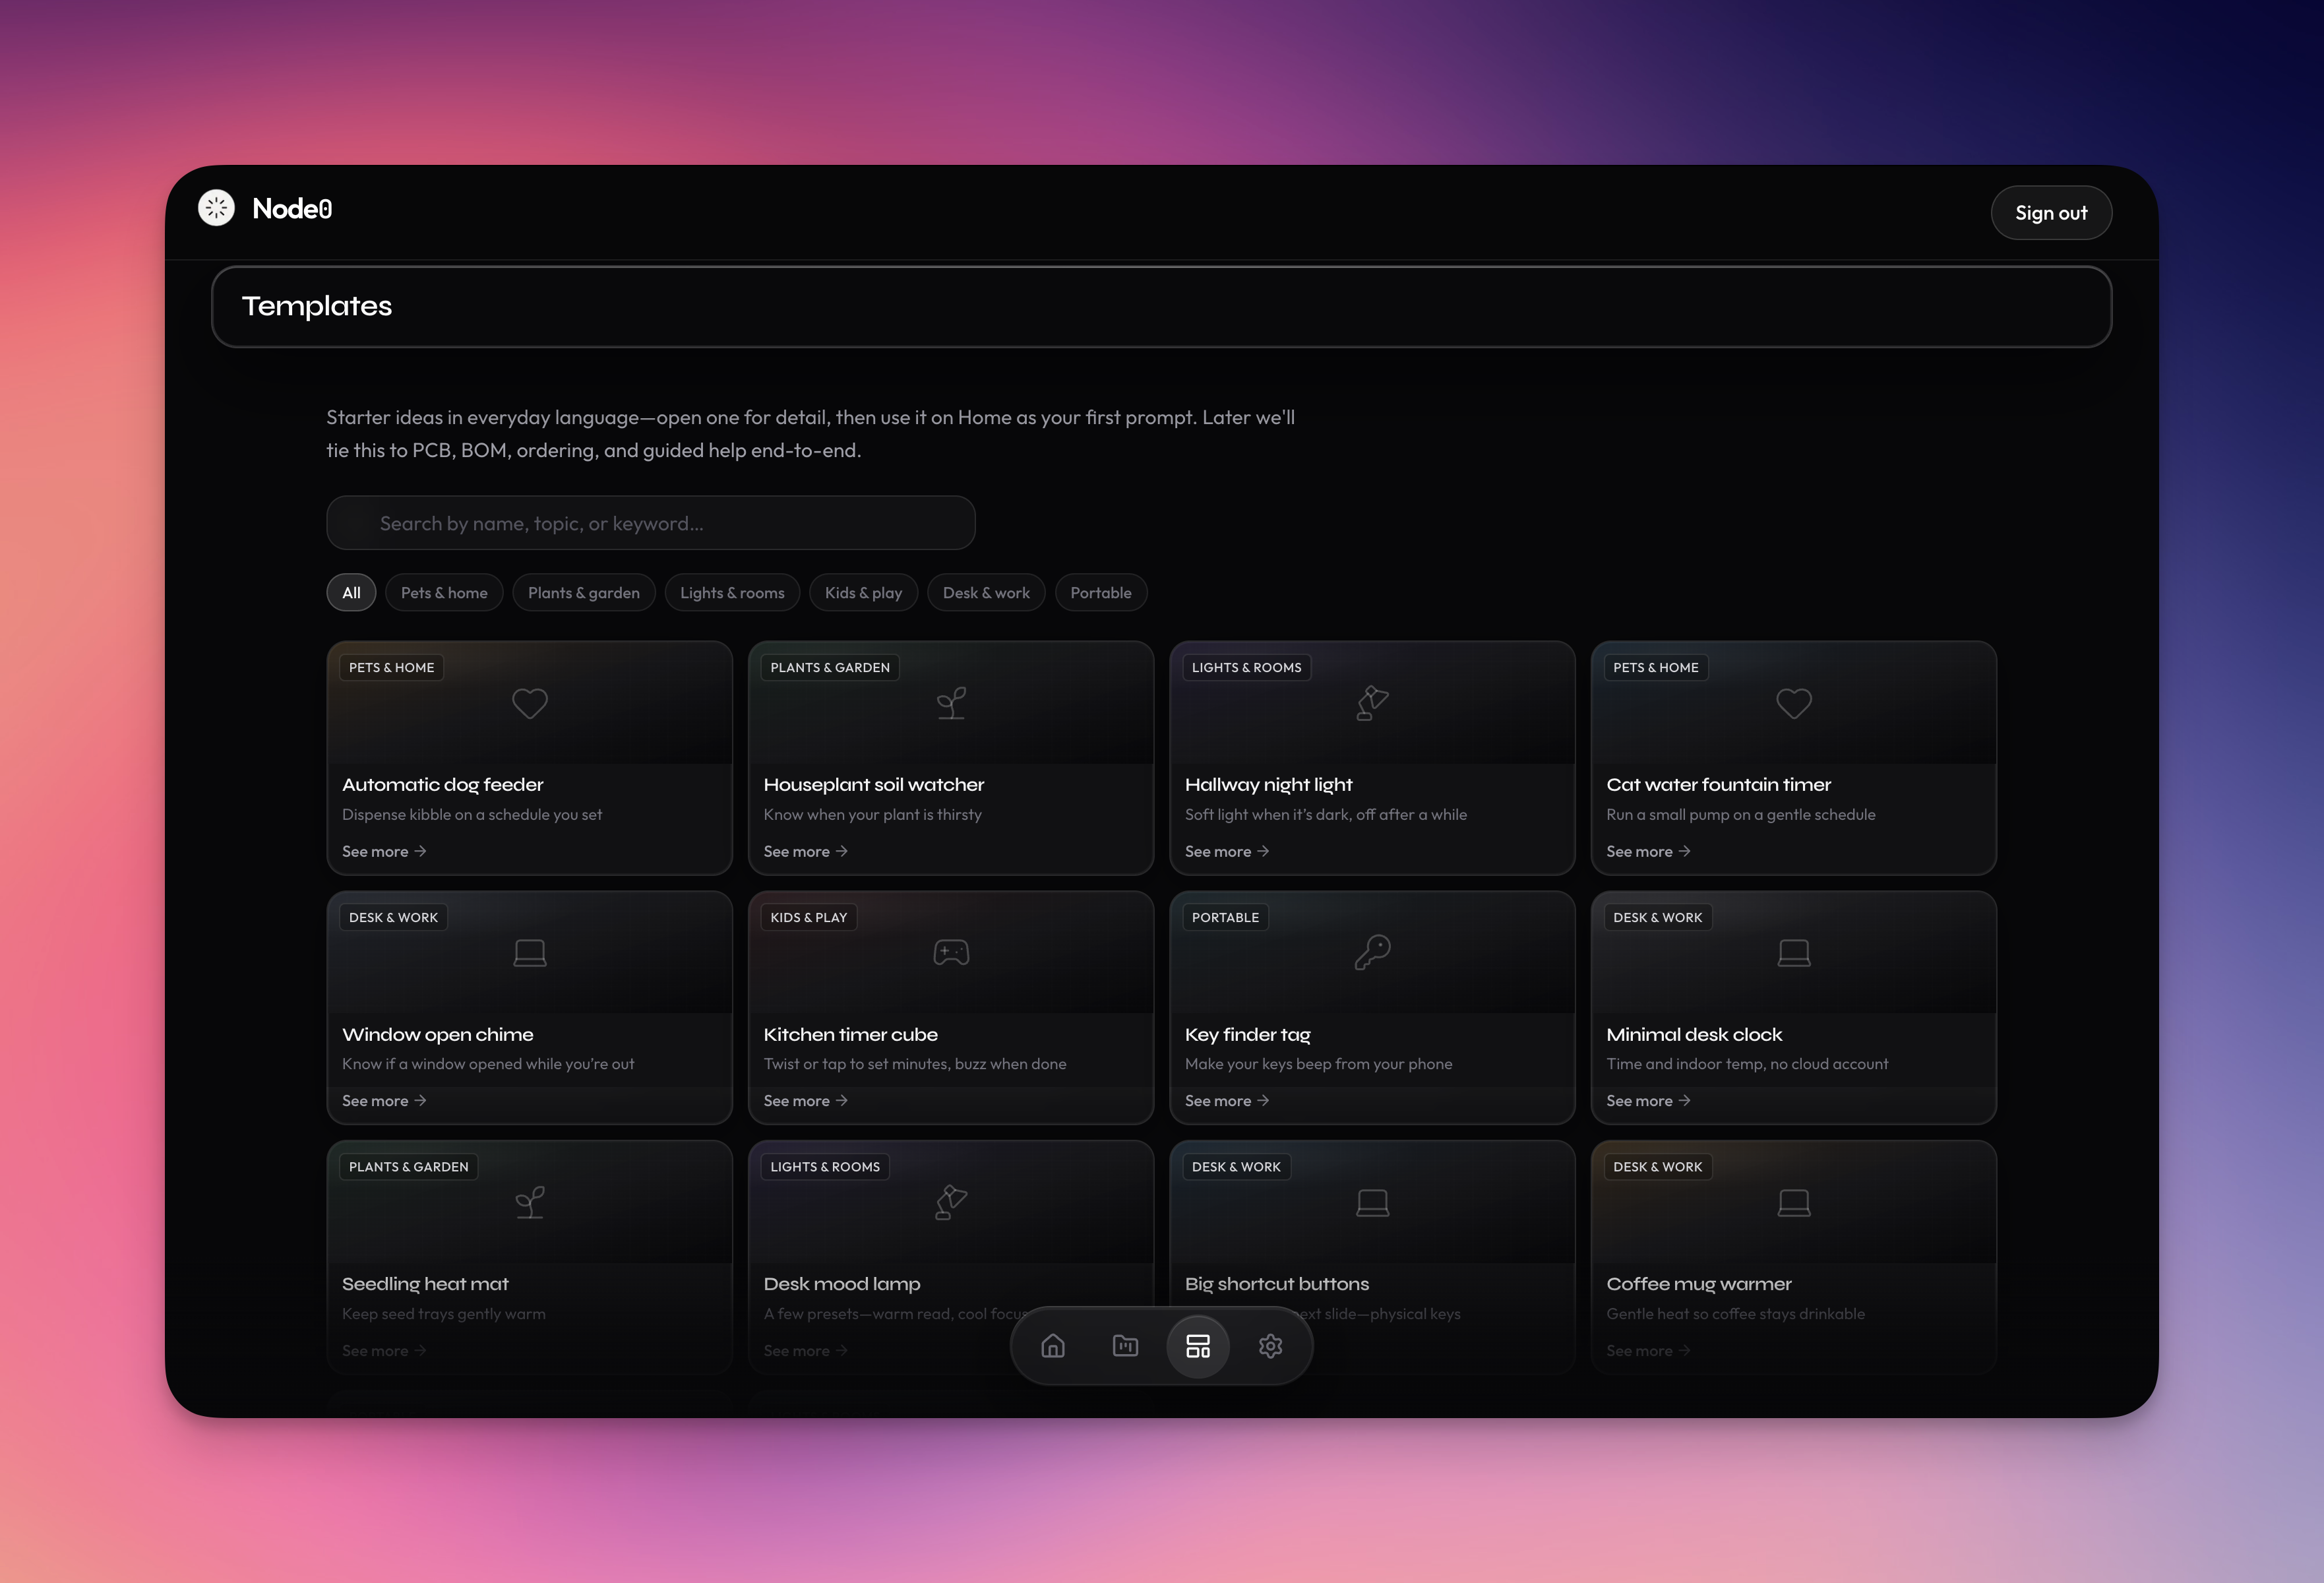Viewport: 2324px width, 1583px height.
Task: Click the Node0 logo icon
Action: point(216,208)
